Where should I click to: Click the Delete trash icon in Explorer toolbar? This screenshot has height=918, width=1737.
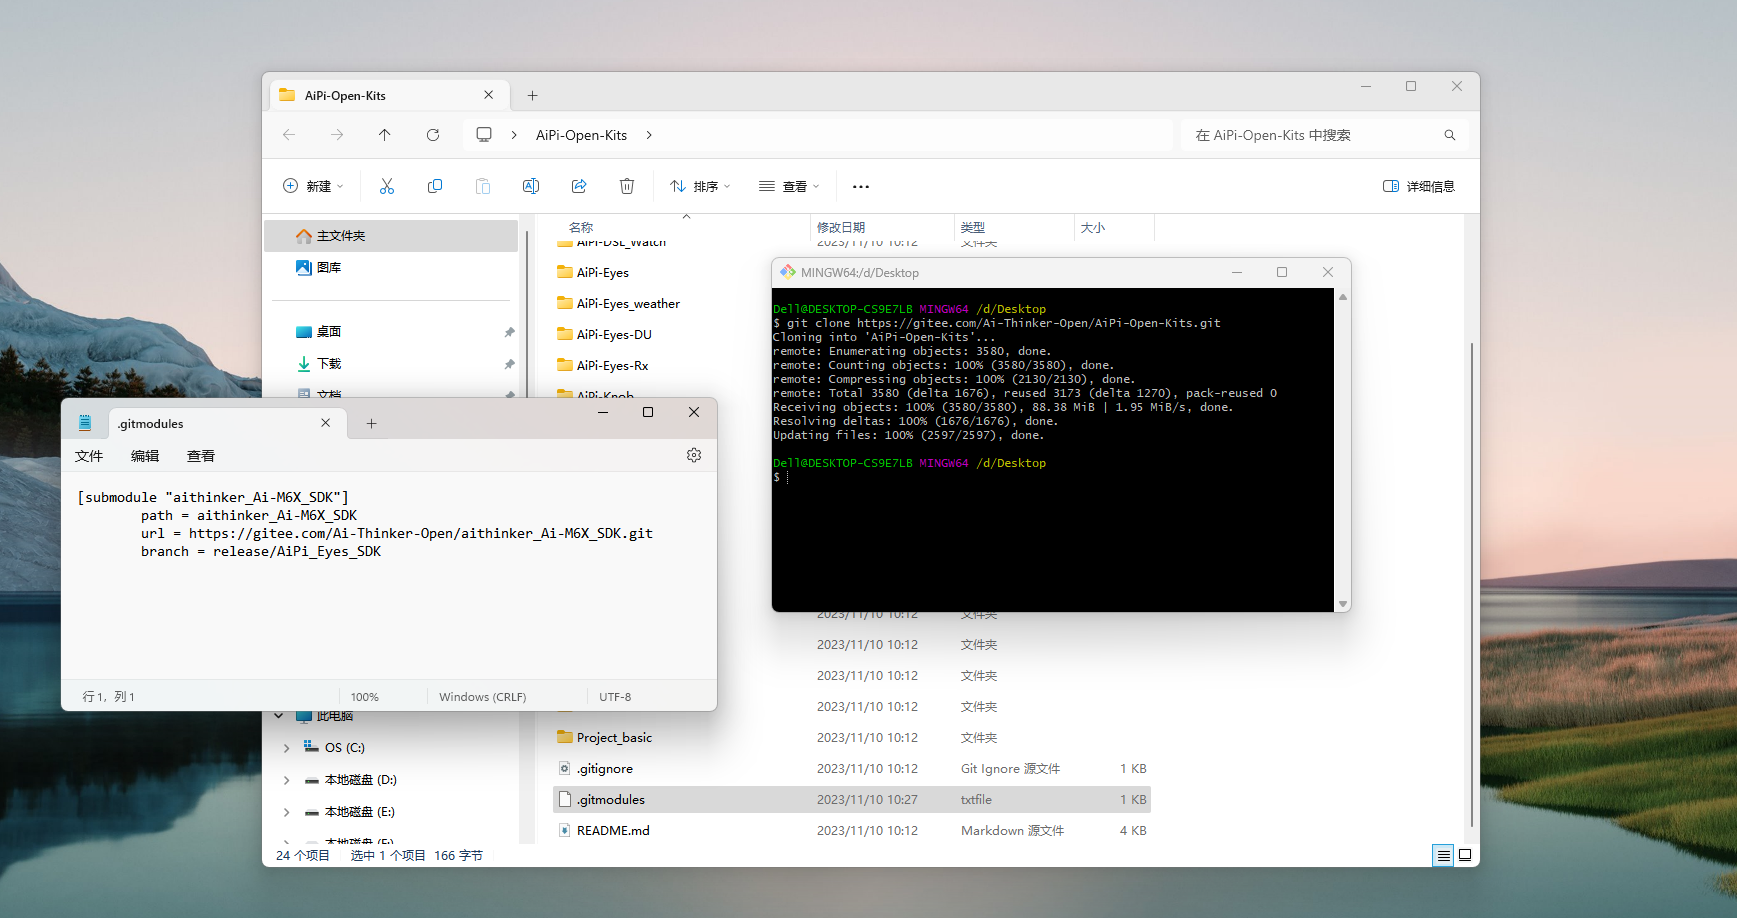point(627,186)
